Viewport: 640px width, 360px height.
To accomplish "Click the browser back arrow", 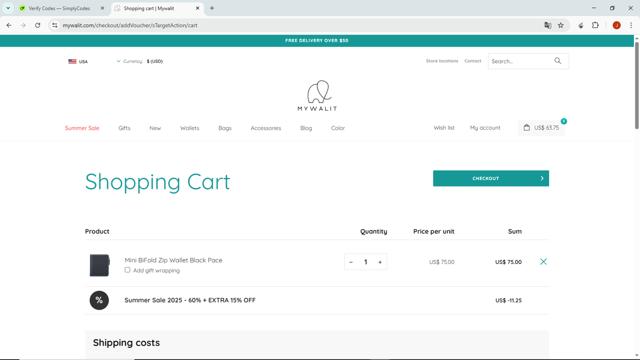I will 9,25.
